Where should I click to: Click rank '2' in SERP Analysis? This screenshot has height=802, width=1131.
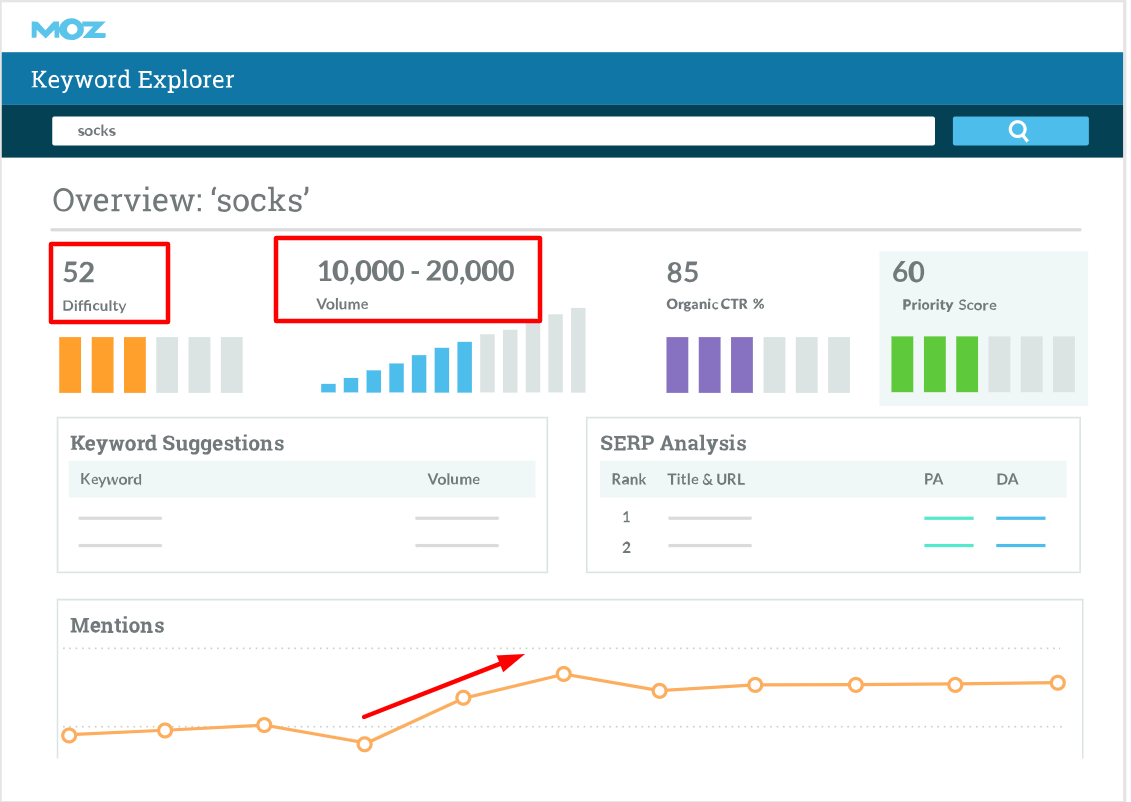pos(626,547)
